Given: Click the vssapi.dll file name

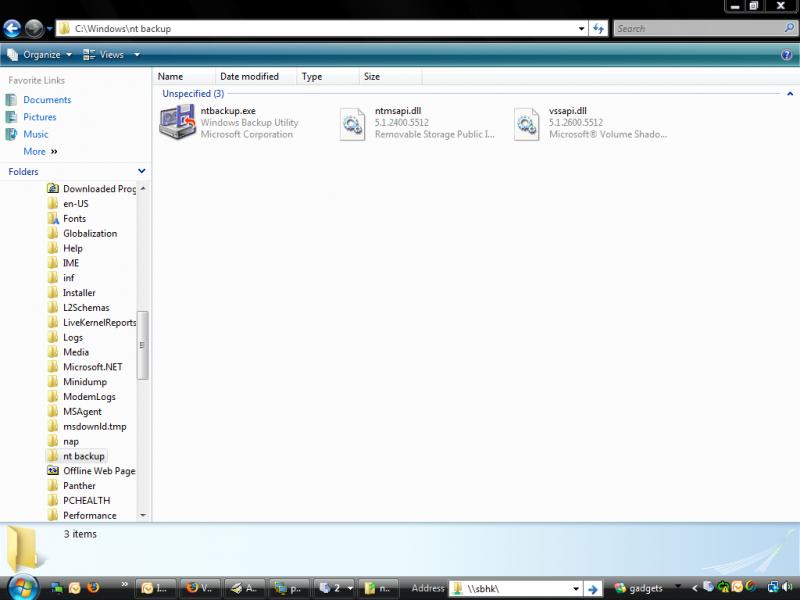Looking at the screenshot, I should pyautogui.click(x=568, y=111).
